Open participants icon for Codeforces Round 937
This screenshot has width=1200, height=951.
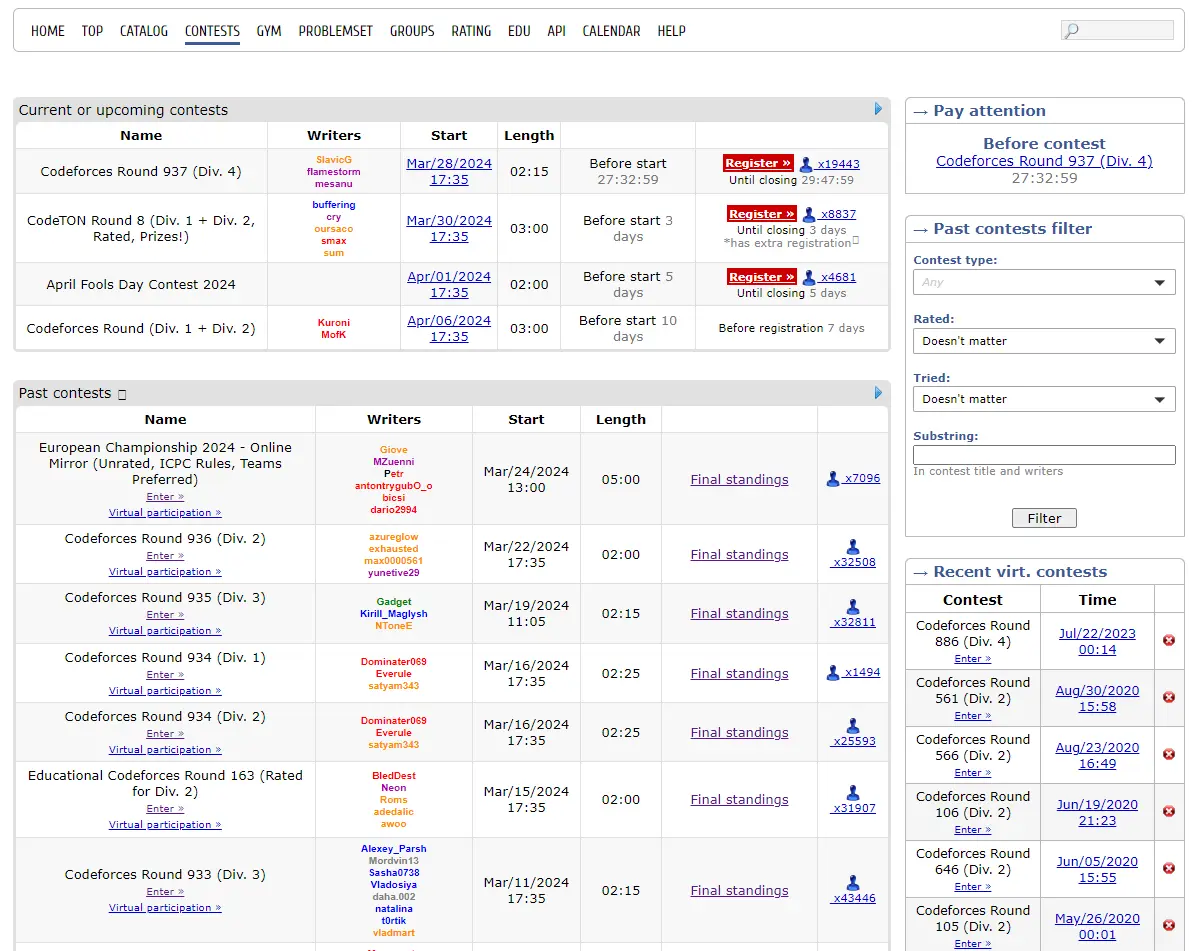tap(807, 164)
